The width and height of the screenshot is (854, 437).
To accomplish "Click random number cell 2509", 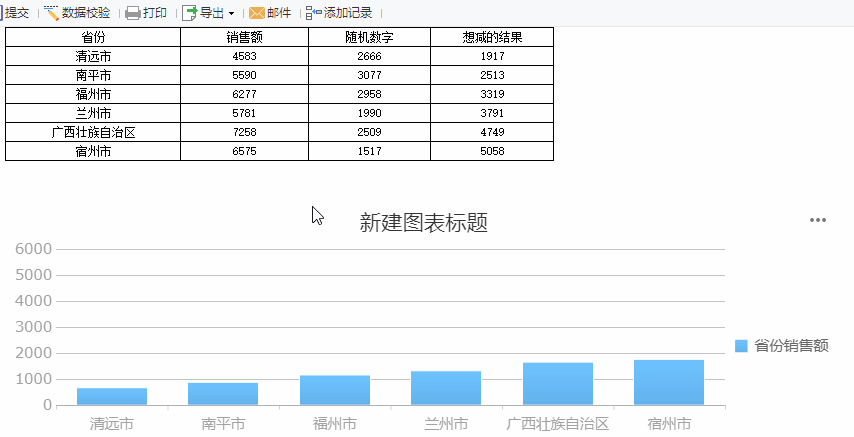I will tap(369, 132).
